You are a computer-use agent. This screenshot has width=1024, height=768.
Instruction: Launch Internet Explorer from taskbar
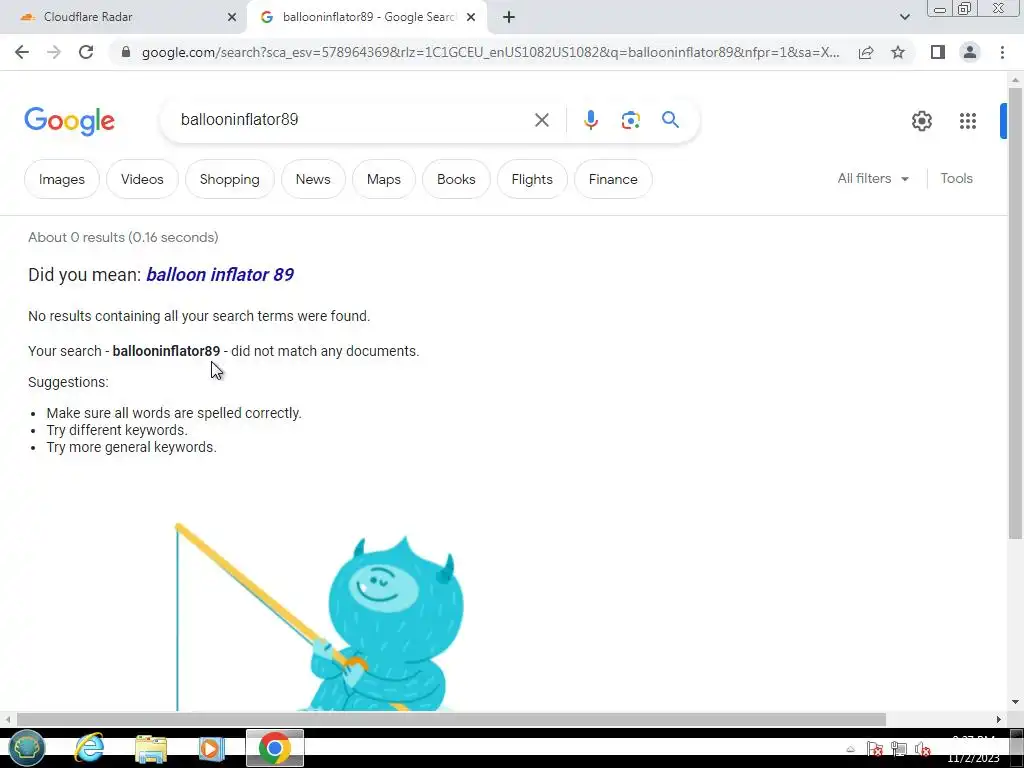pyautogui.click(x=89, y=748)
